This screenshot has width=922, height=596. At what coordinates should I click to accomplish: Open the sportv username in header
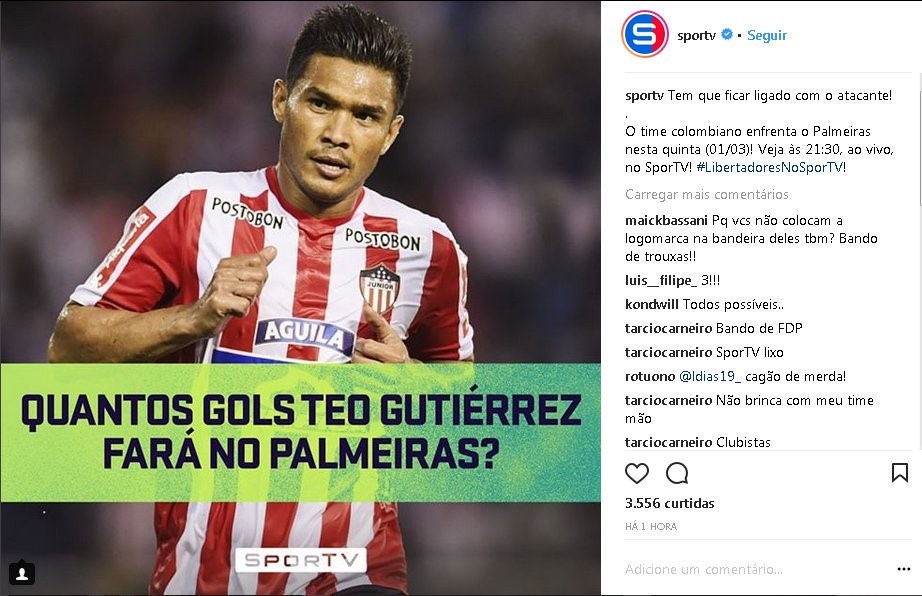[696, 35]
